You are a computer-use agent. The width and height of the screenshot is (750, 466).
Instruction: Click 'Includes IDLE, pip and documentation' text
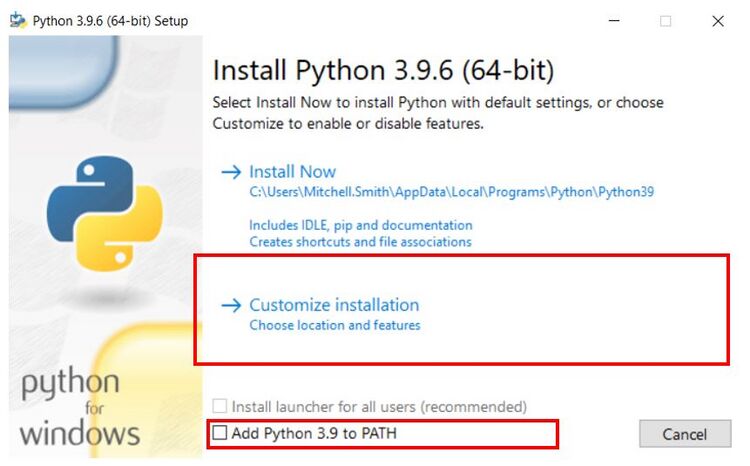pyautogui.click(x=360, y=225)
